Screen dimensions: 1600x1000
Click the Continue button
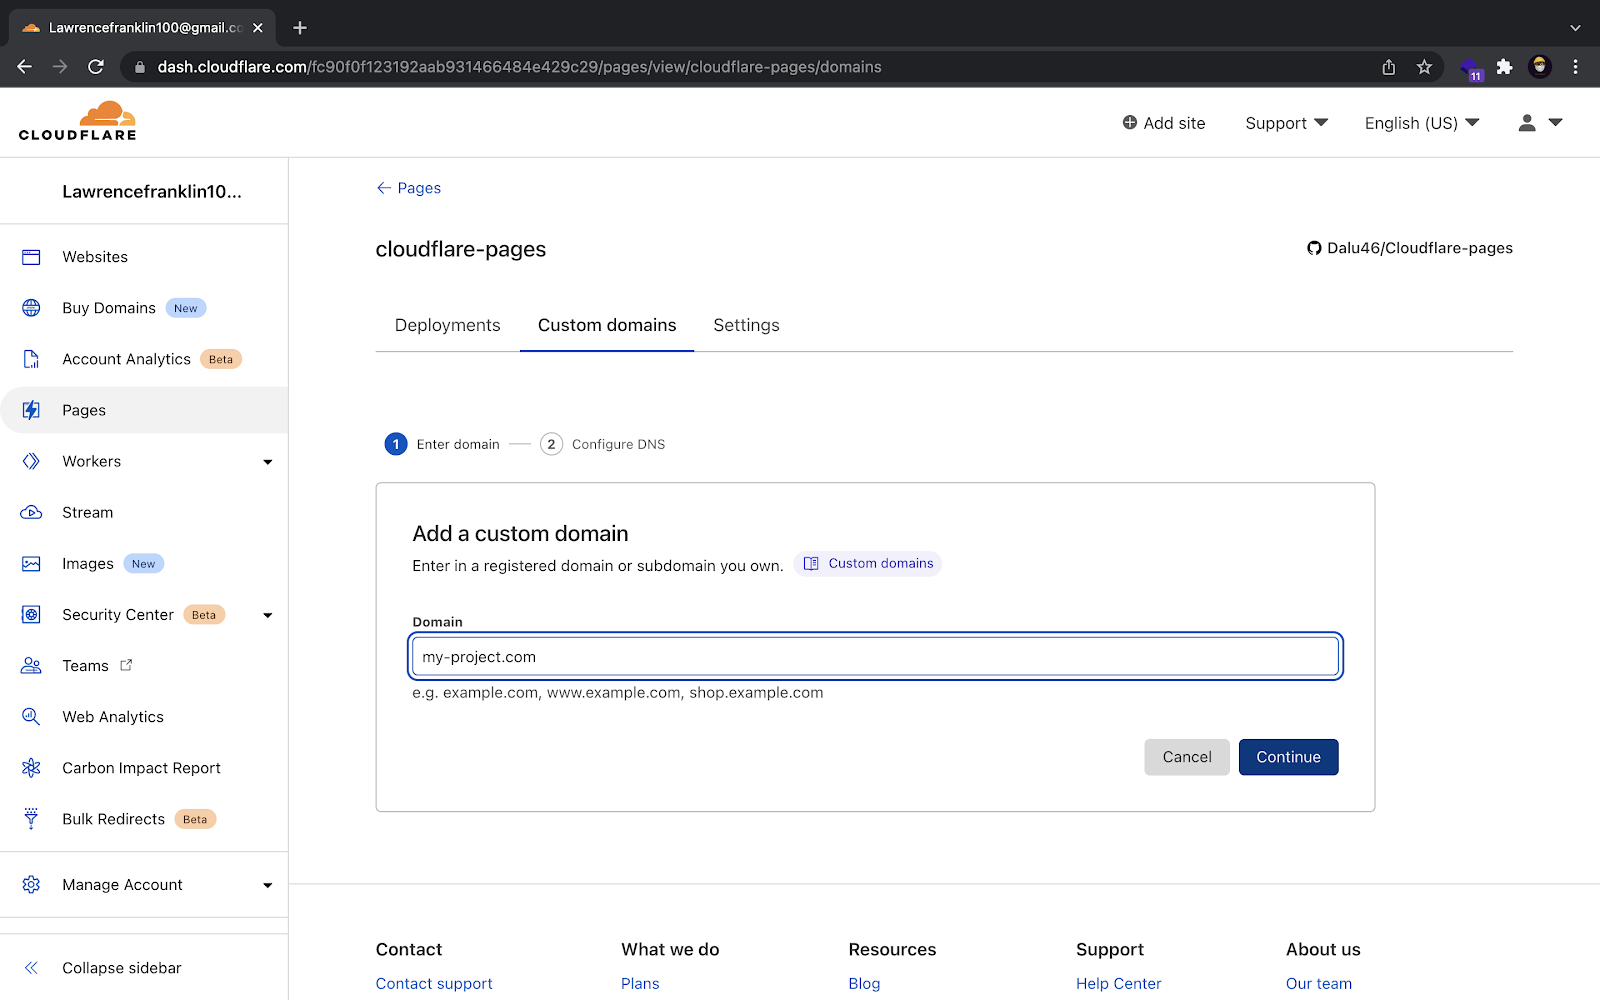tap(1288, 757)
